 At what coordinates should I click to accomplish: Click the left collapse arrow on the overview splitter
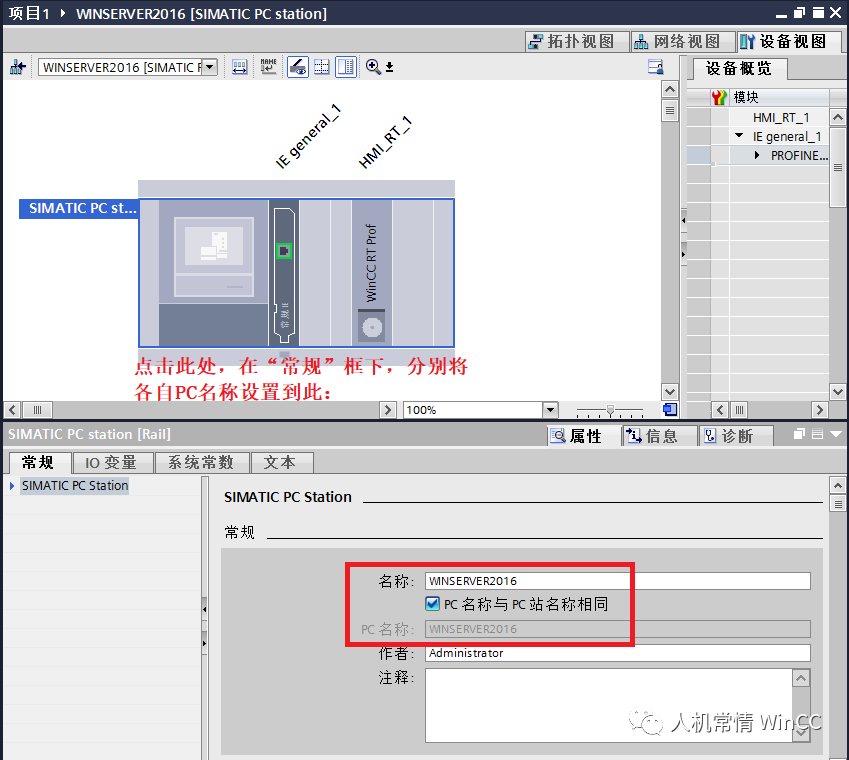tap(683, 220)
